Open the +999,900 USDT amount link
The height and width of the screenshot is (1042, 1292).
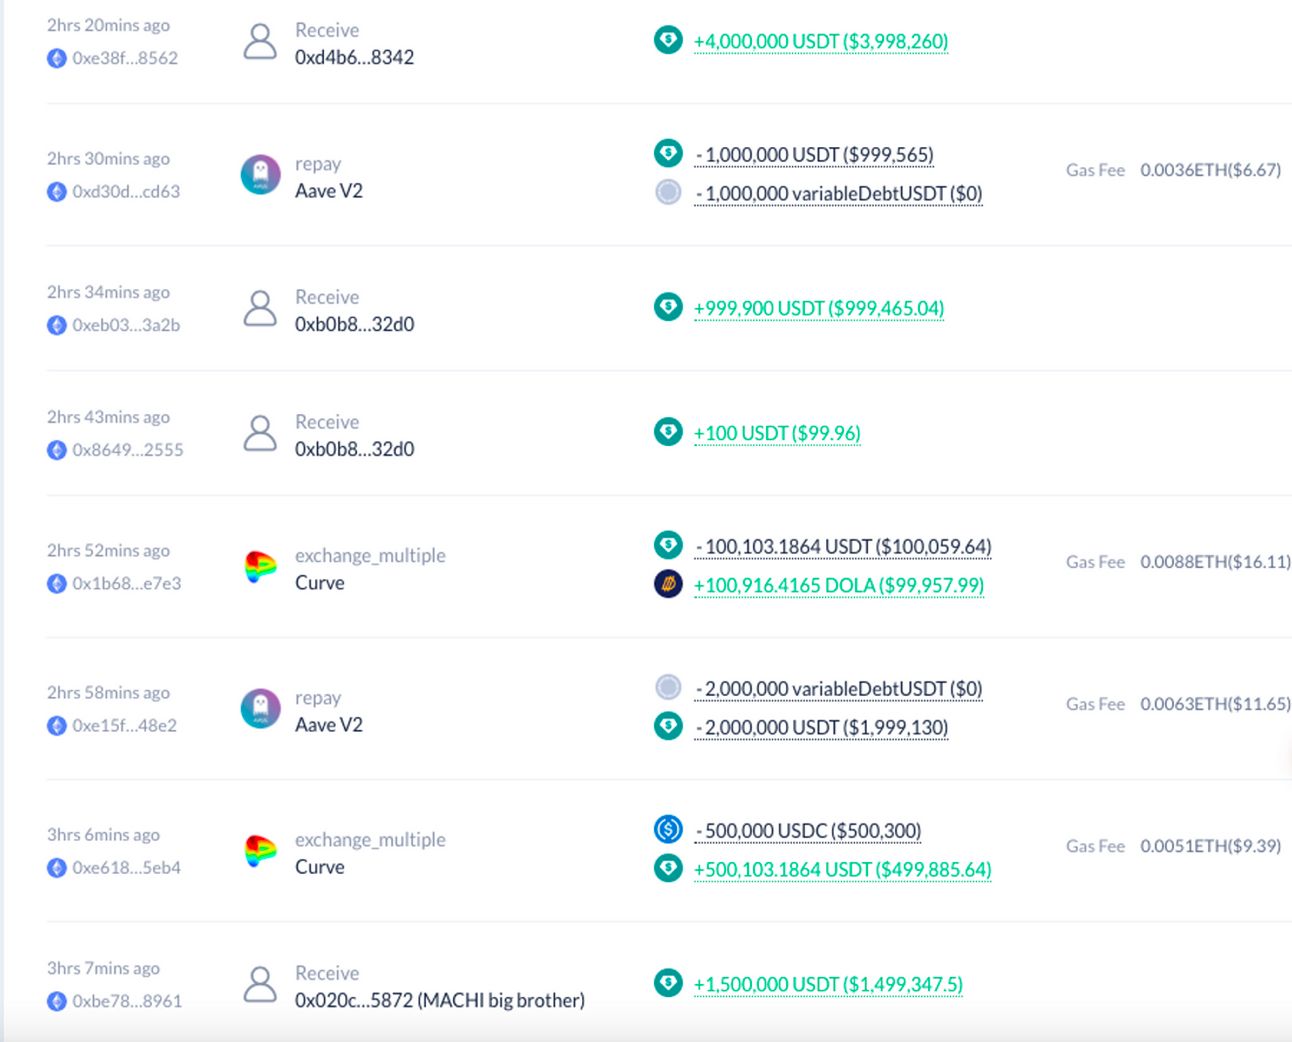819,308
